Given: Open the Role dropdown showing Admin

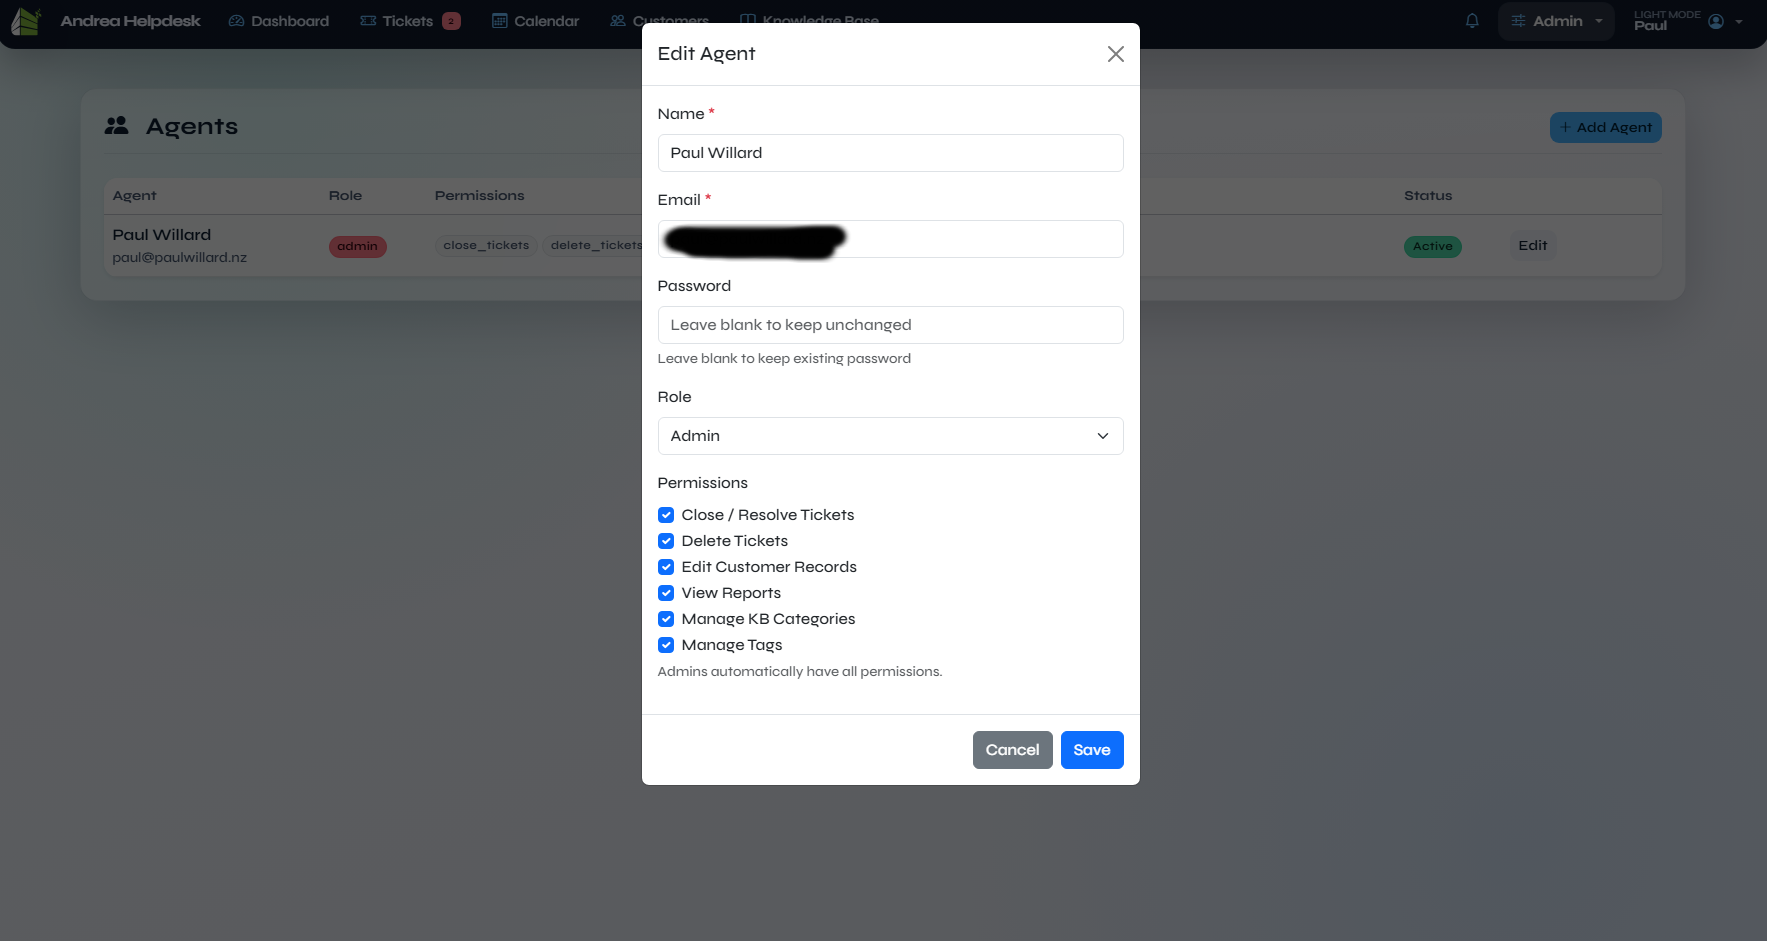Looking at the screenshot, I should pos(890,436).
